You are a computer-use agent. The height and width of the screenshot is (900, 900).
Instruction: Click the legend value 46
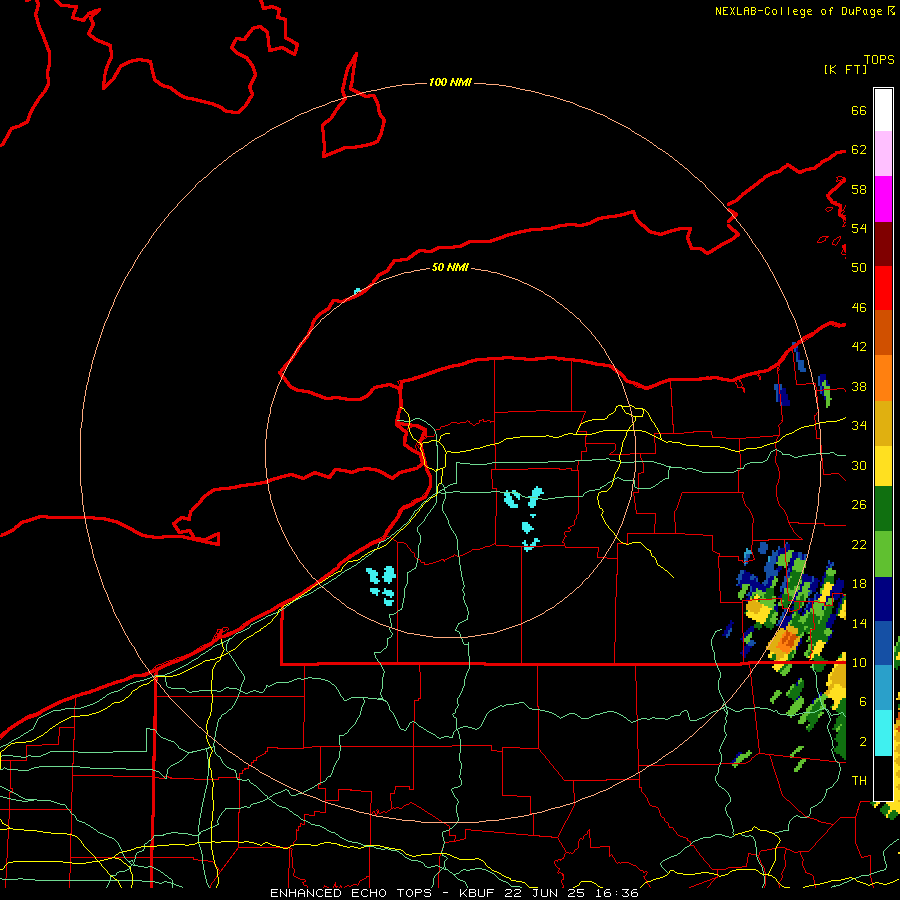(x=859, y=308)
